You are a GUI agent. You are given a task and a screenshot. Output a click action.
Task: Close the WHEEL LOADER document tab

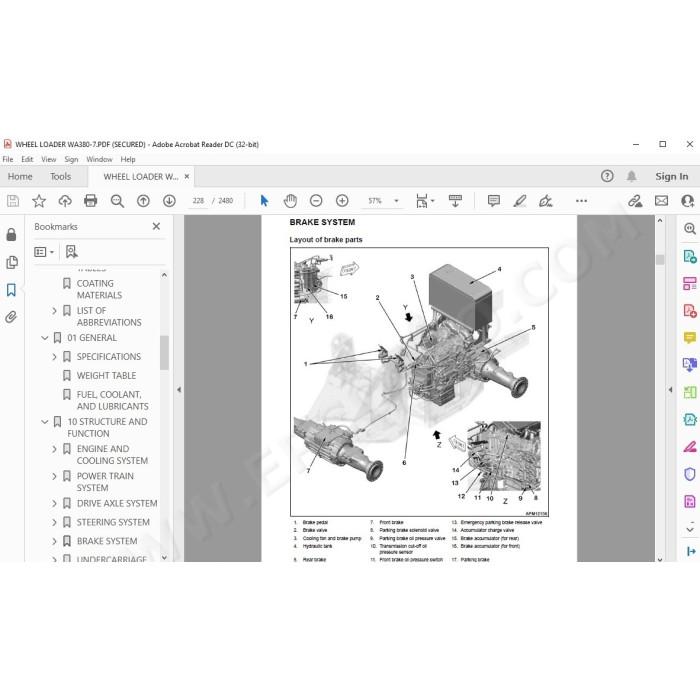[187, 176]
